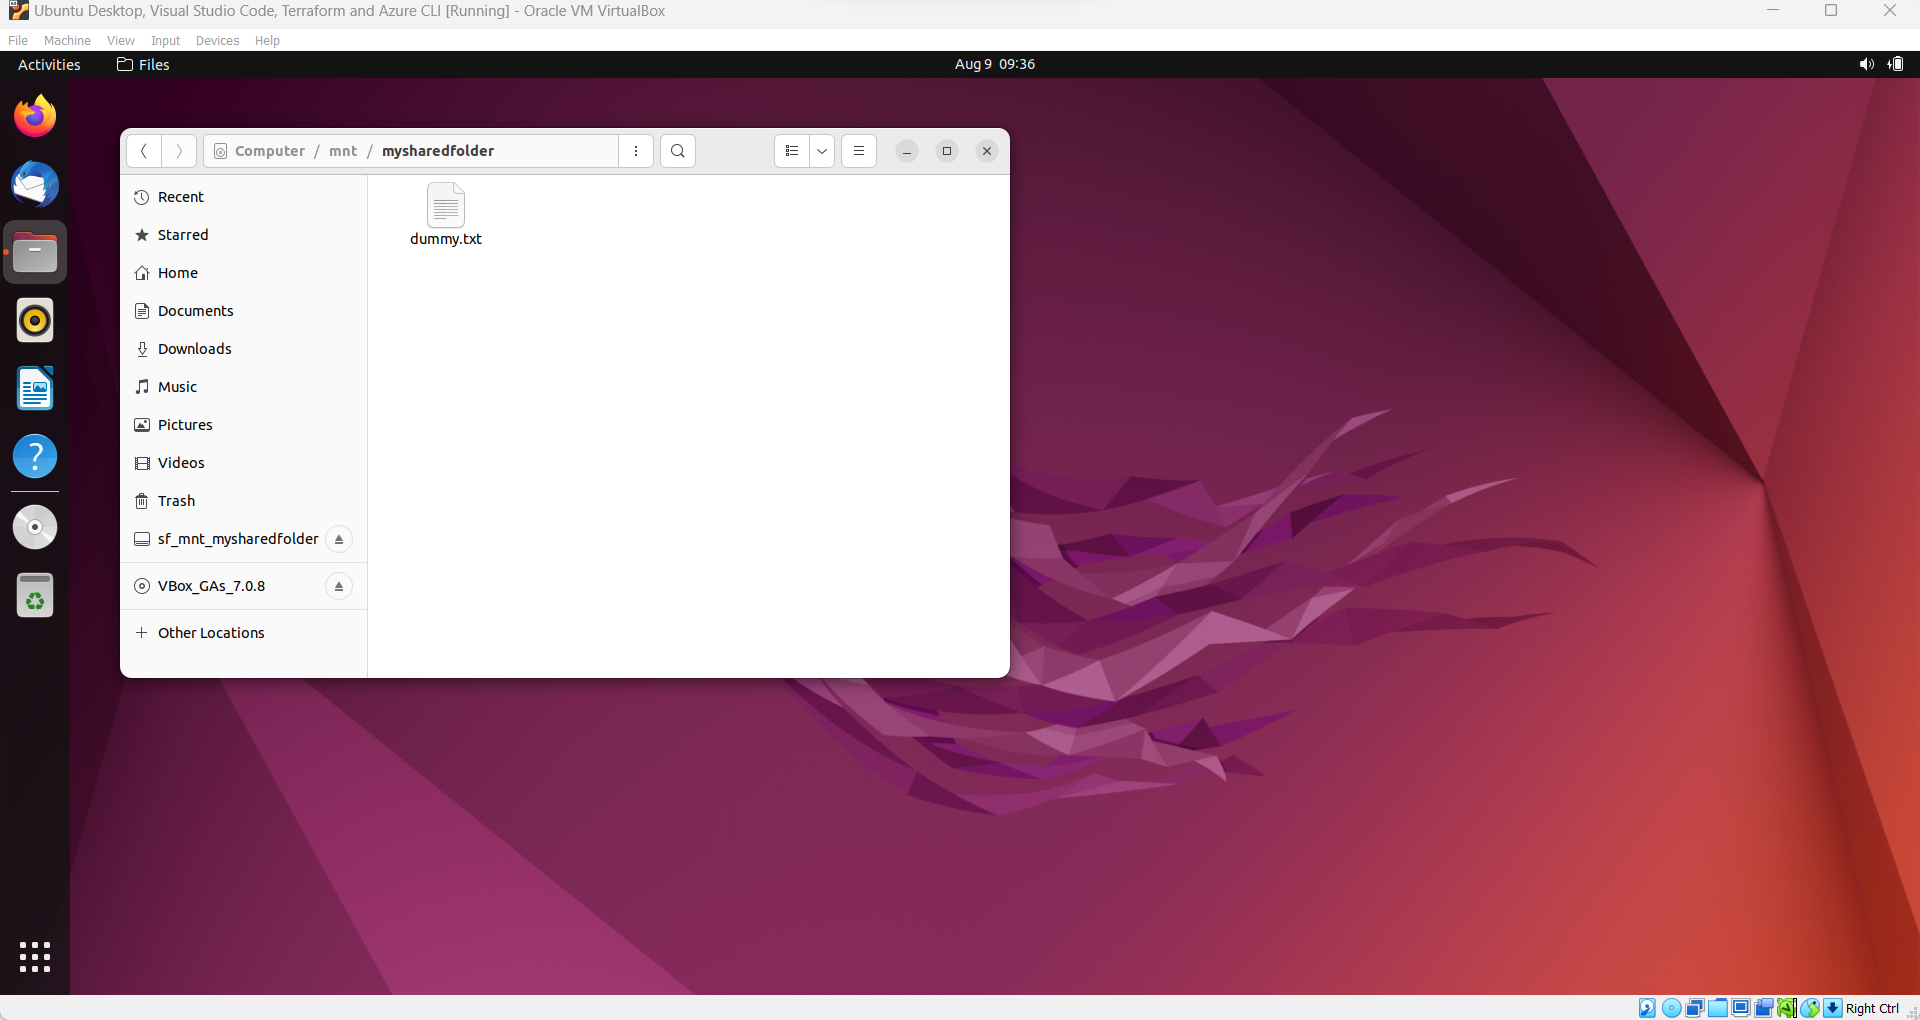1920x1020 pixels.
Task: Click the hard disk activity indicator in status bar
Action: point(1648,1008)
